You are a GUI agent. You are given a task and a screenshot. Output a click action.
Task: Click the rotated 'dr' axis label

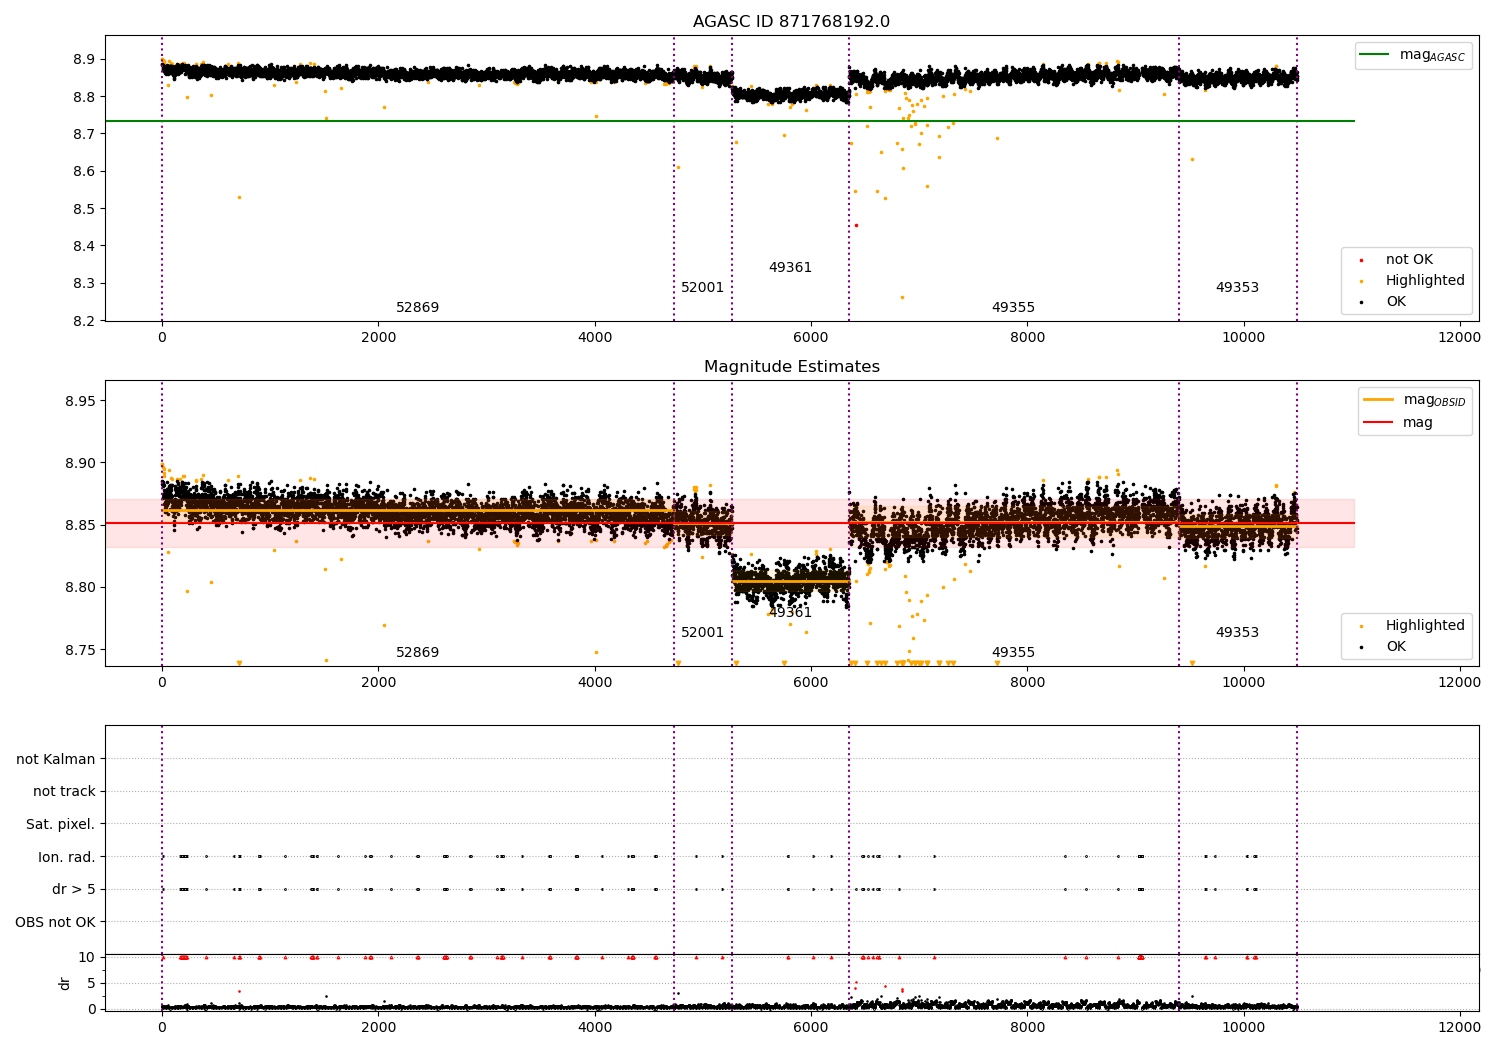65,983
